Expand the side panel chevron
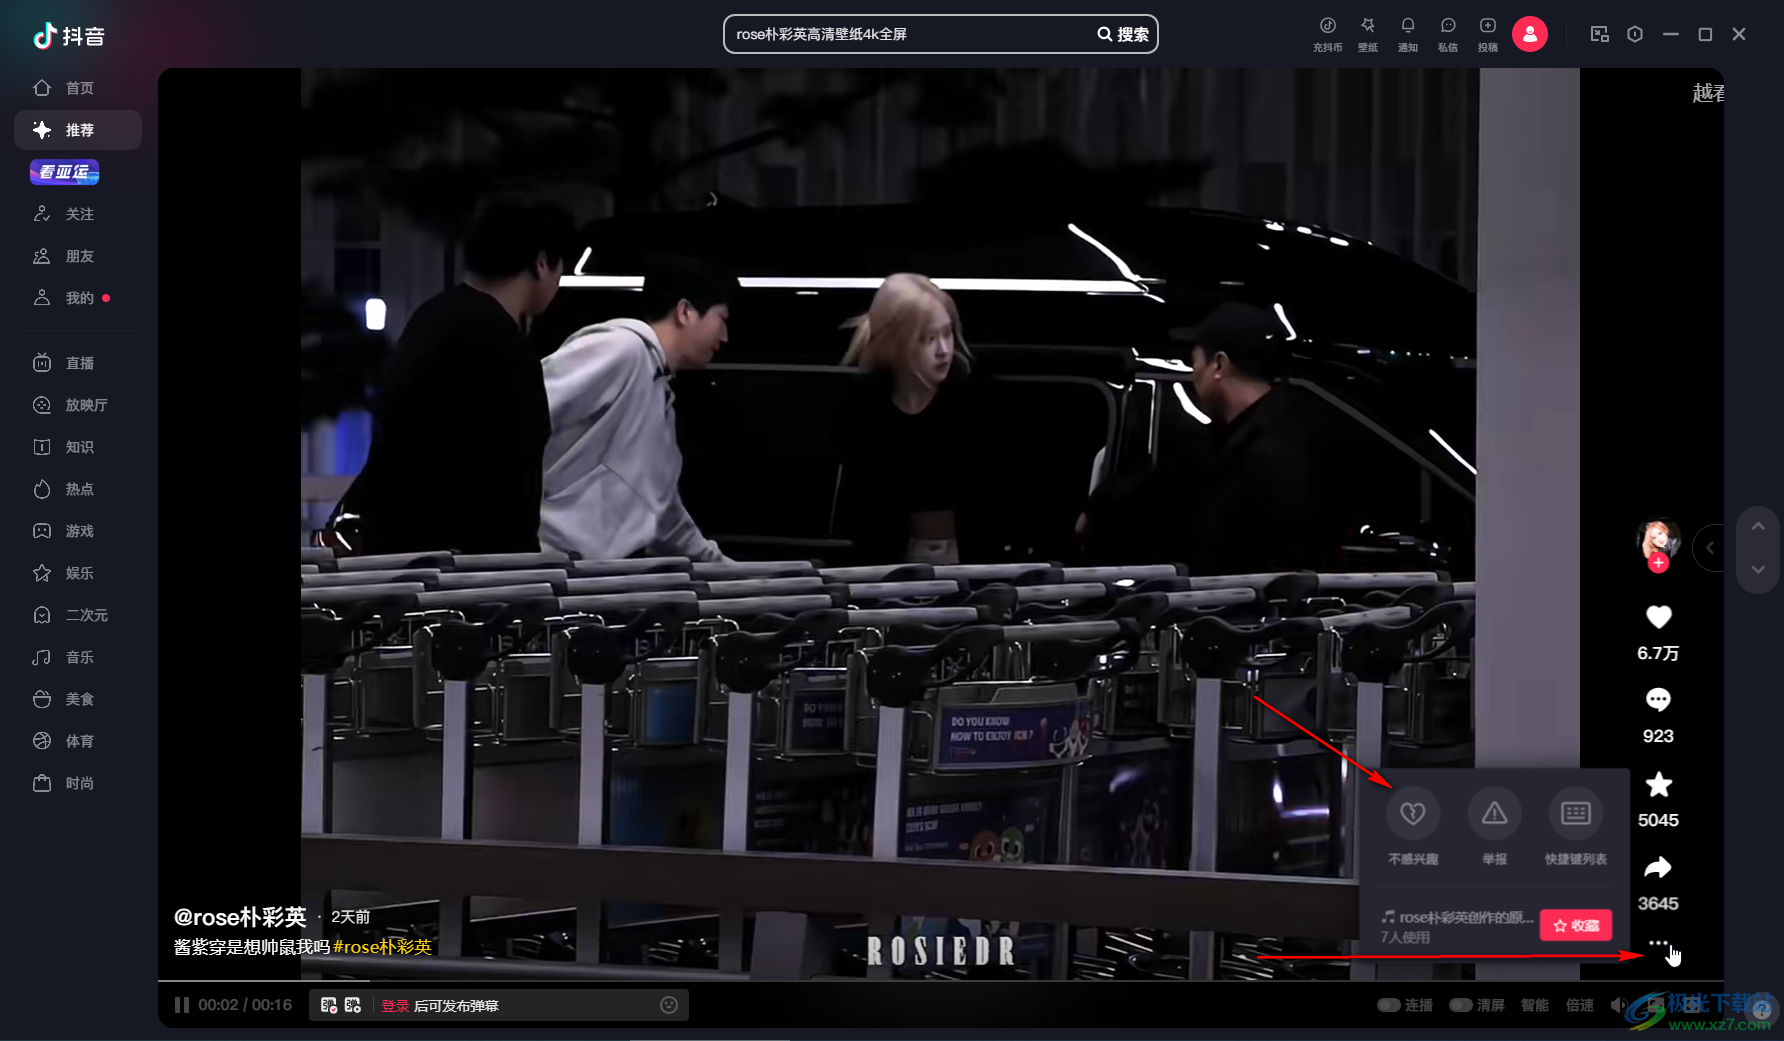1784x1041 pixels. click(x=1710, y=548)
